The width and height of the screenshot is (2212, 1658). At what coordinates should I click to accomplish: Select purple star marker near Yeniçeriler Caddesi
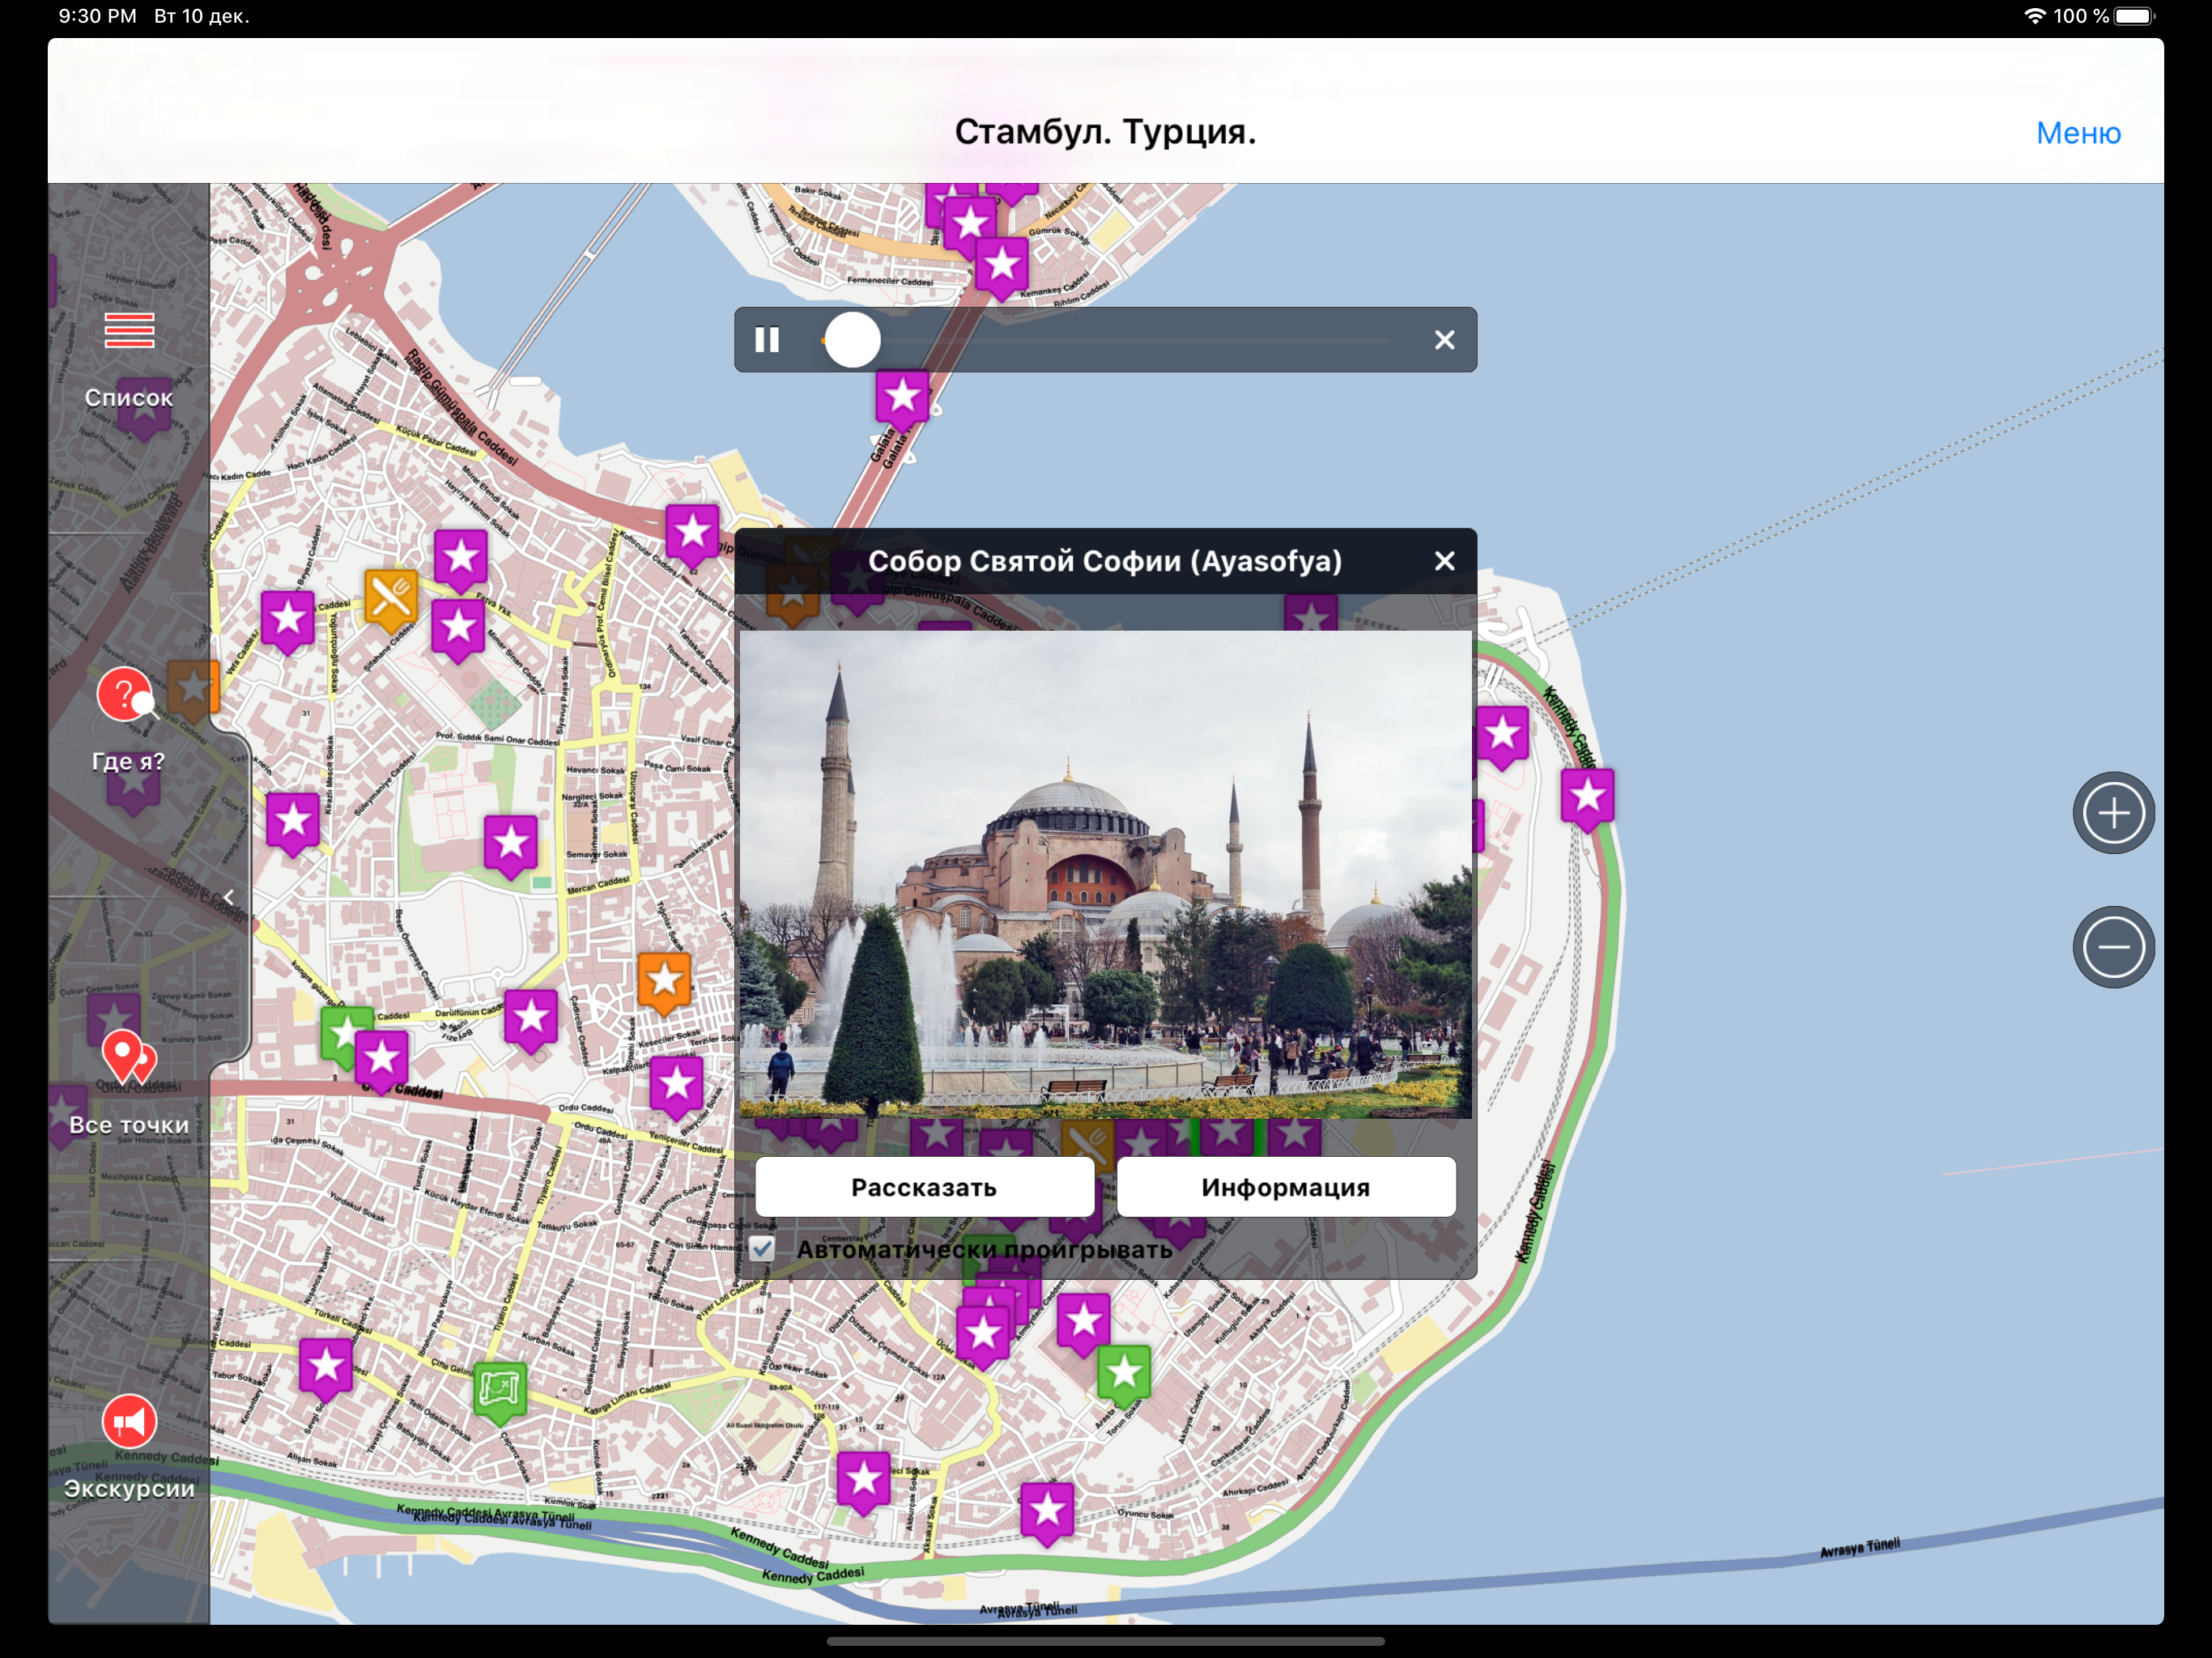point(677,1087)
